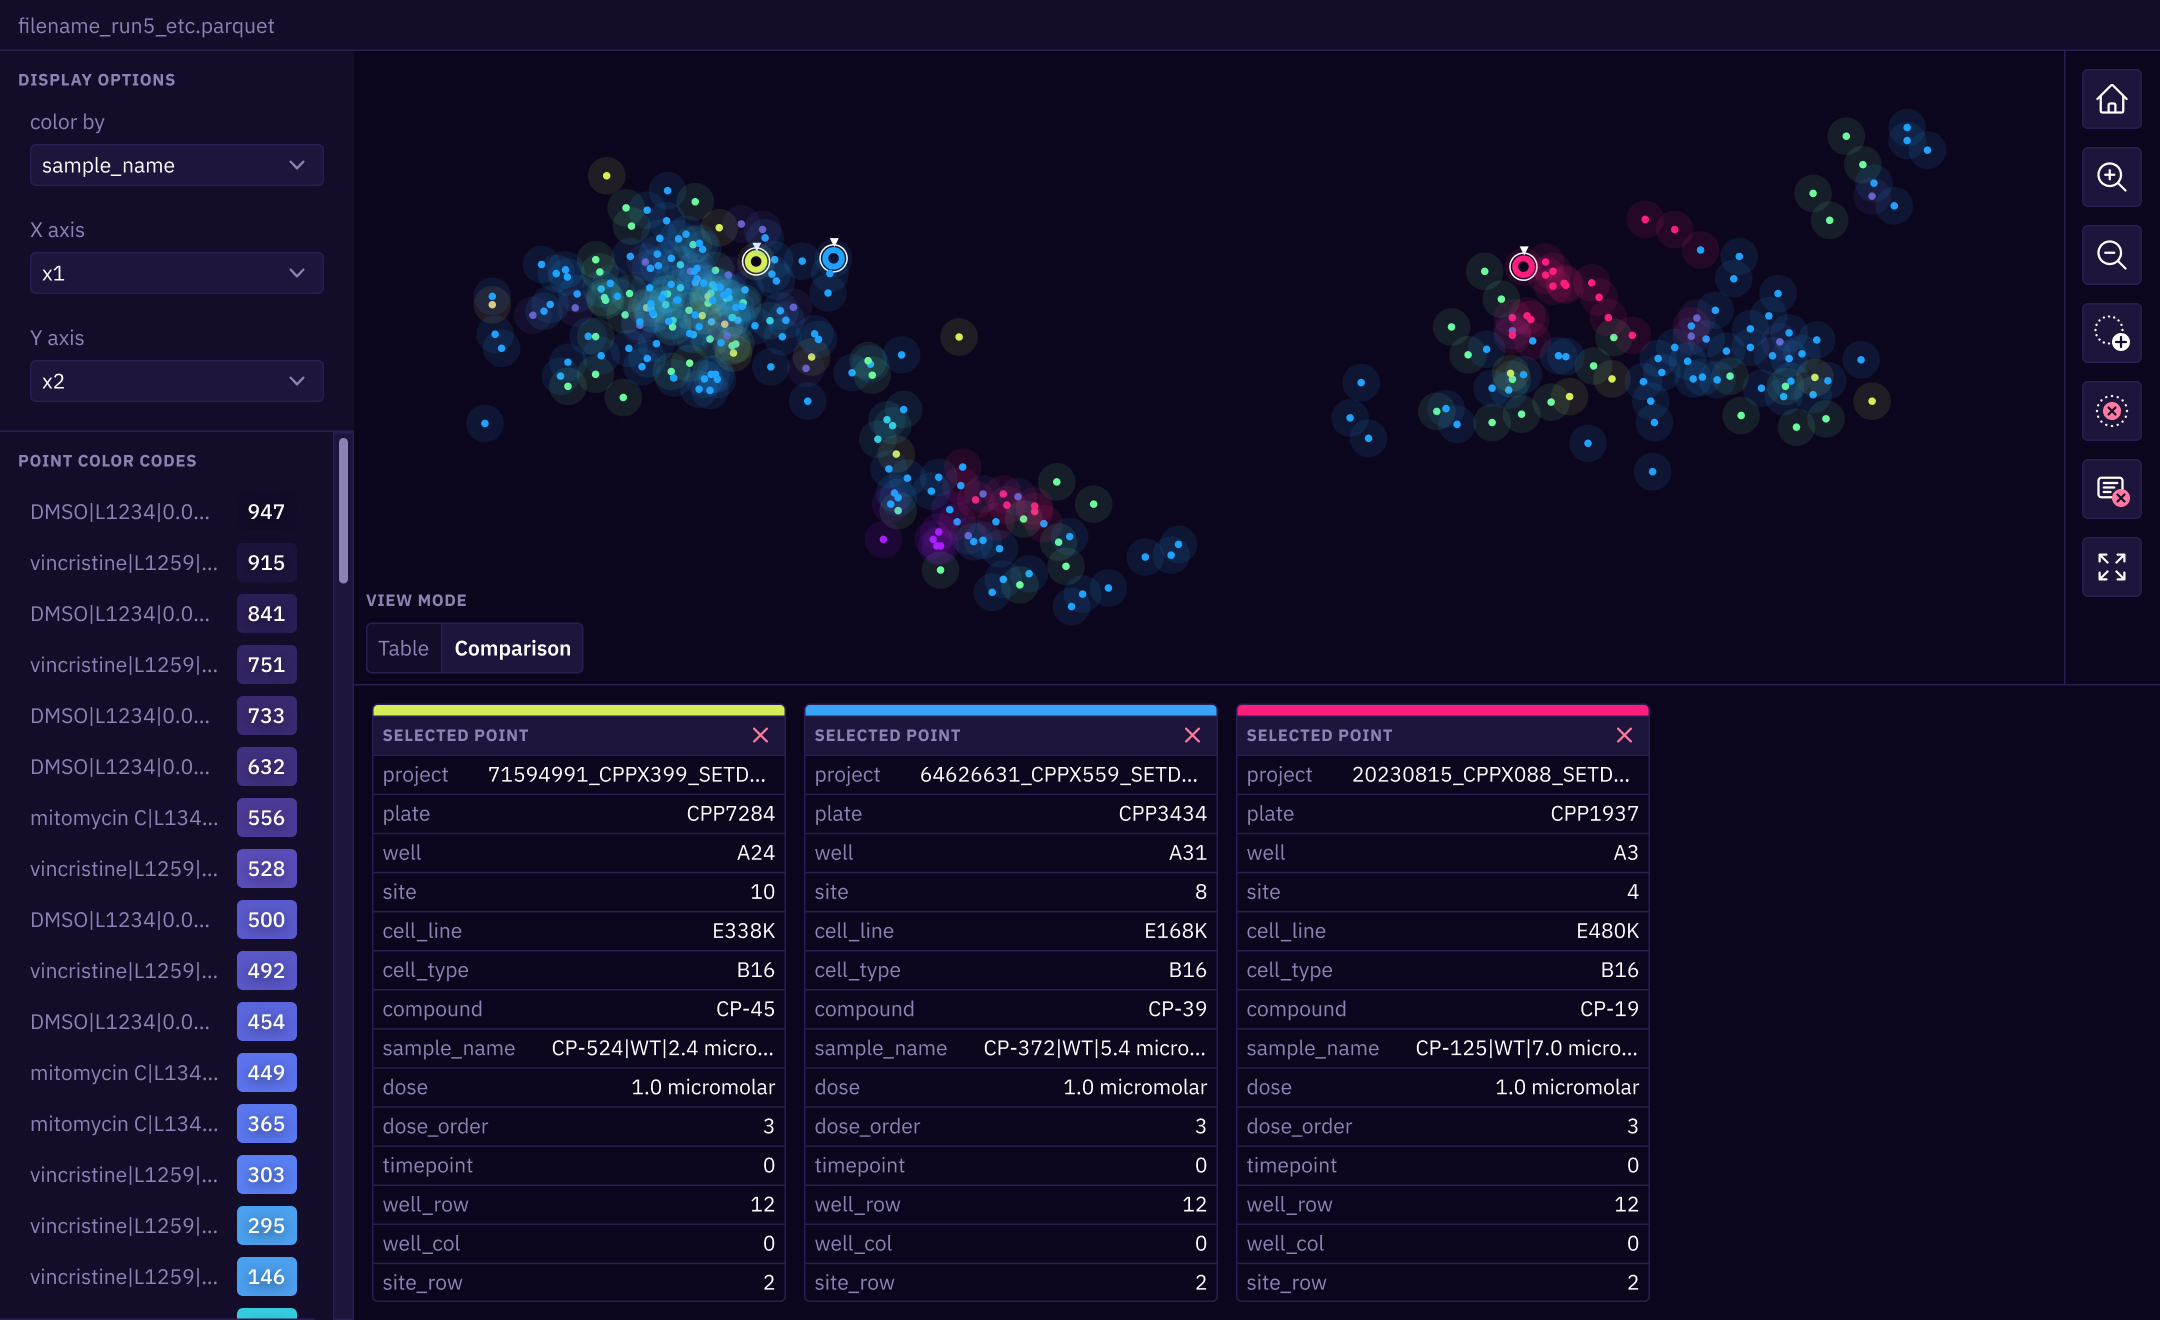Screen dimensions: 2160x1320
Task: Click the clear comparison list icon
Action: click(x=2111, y=489)
